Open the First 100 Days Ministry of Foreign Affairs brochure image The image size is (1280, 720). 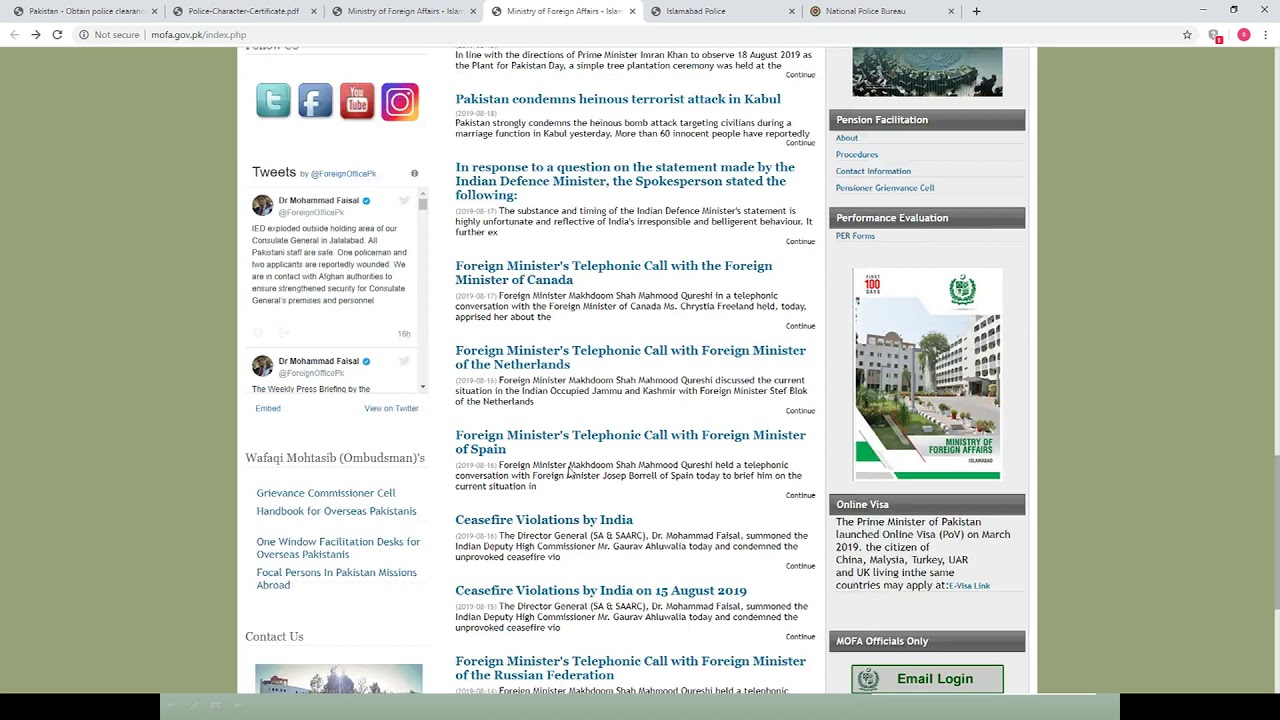pyautogui.click(x=927, y=374)
